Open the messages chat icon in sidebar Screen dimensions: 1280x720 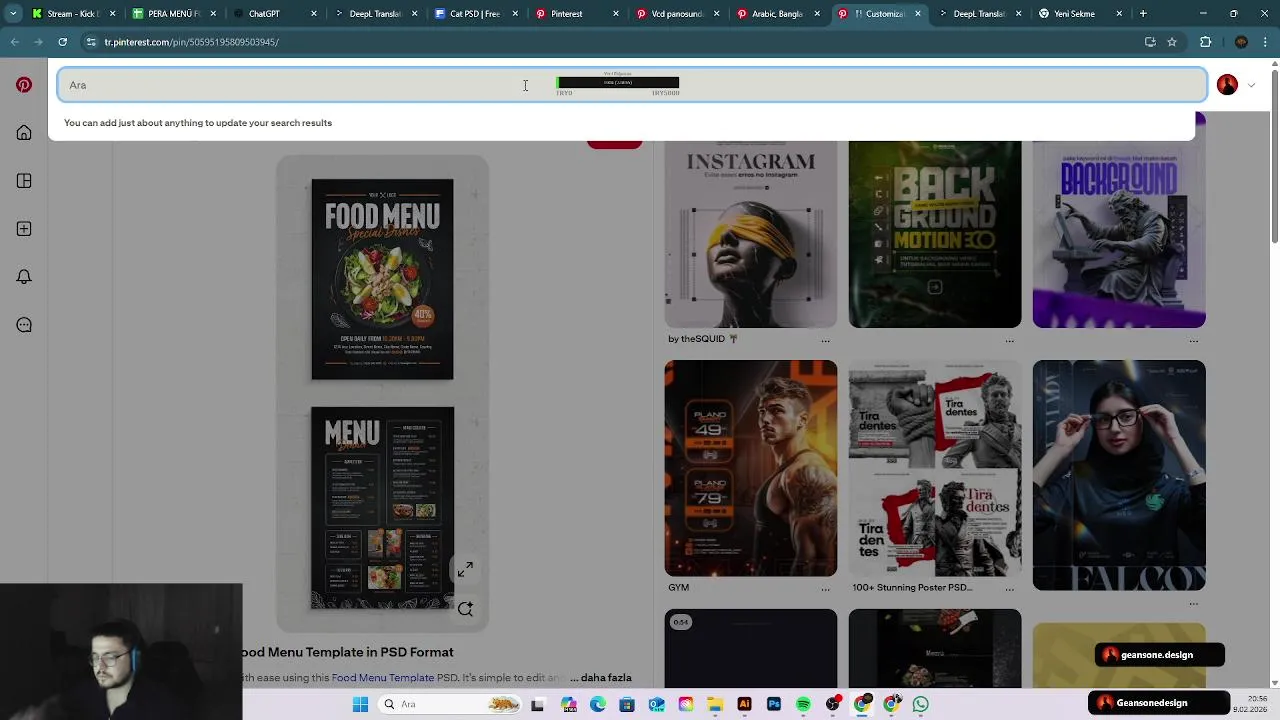(24, 325)
